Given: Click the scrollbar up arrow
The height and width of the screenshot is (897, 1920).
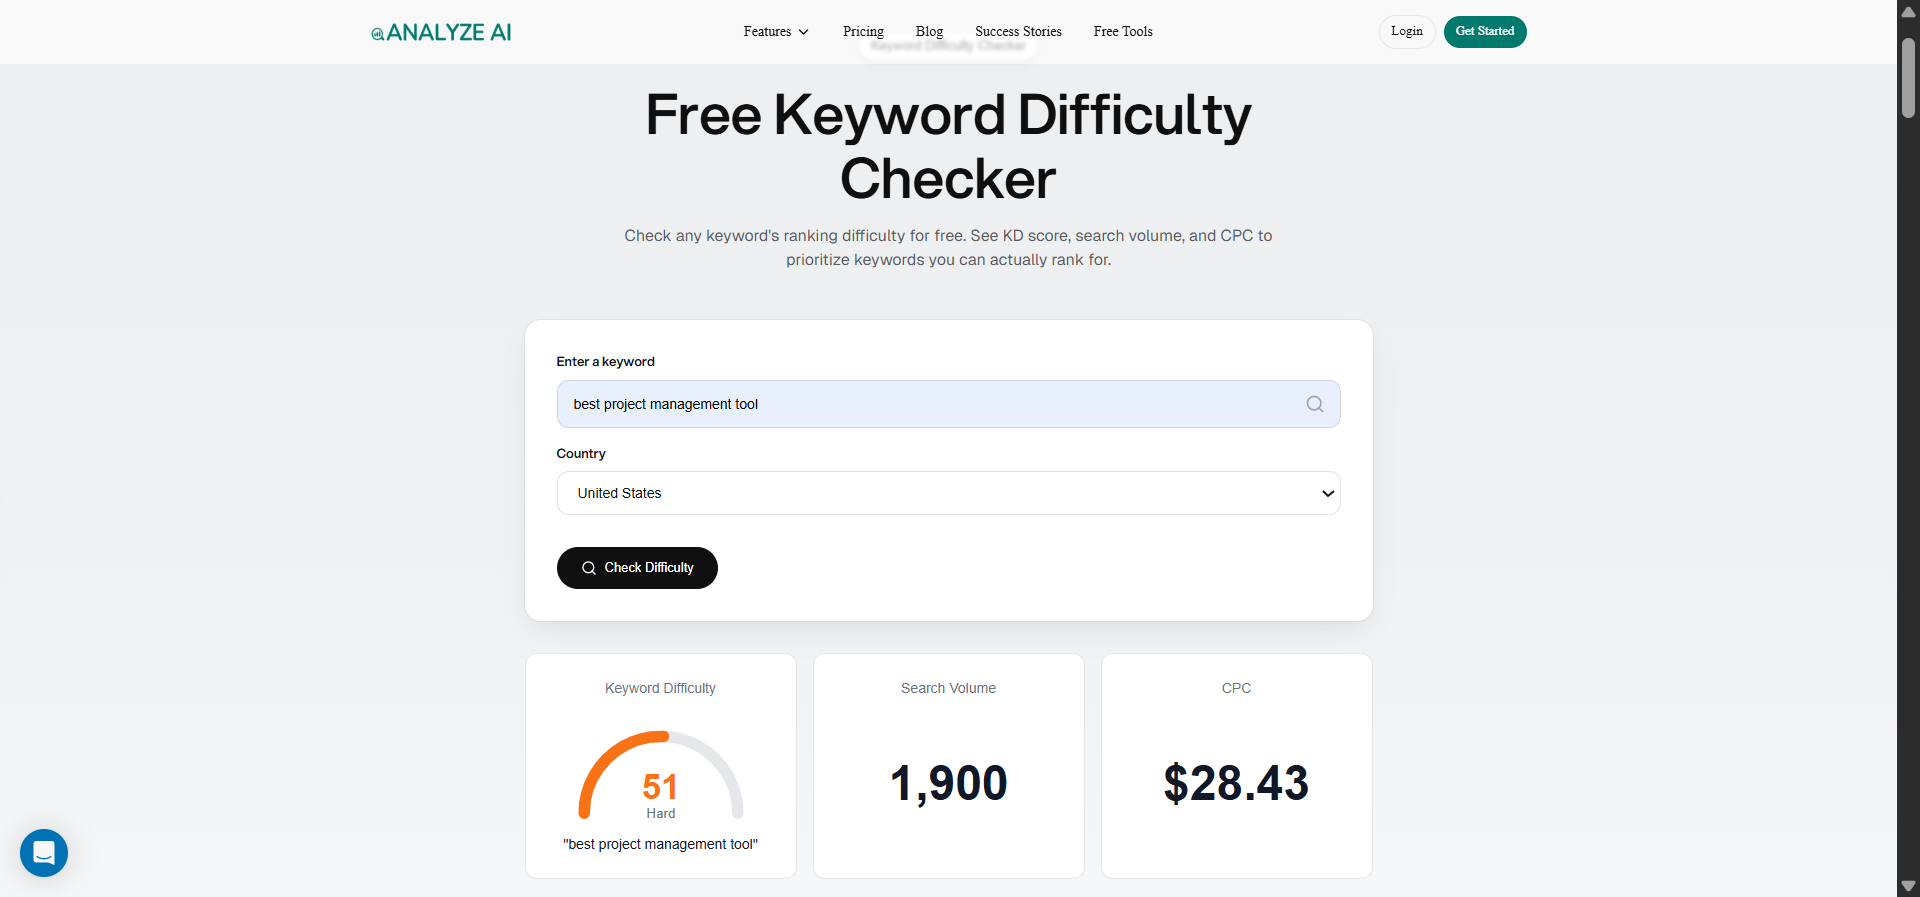Looking at the screenshot, I should click(x=1908, y=11).
